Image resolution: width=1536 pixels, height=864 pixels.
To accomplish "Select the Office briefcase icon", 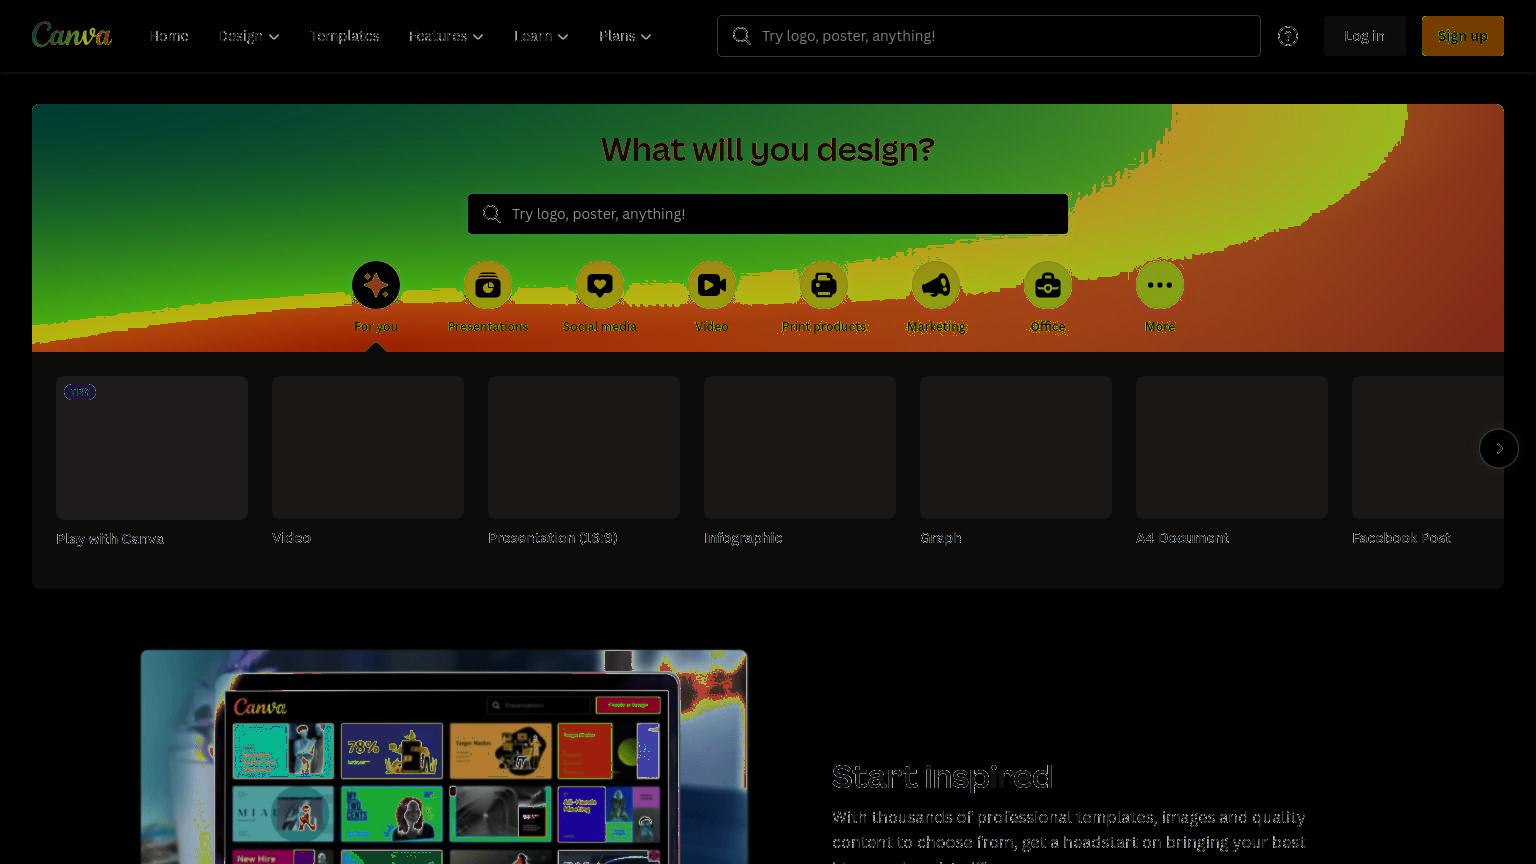I will coord(1048,285).
